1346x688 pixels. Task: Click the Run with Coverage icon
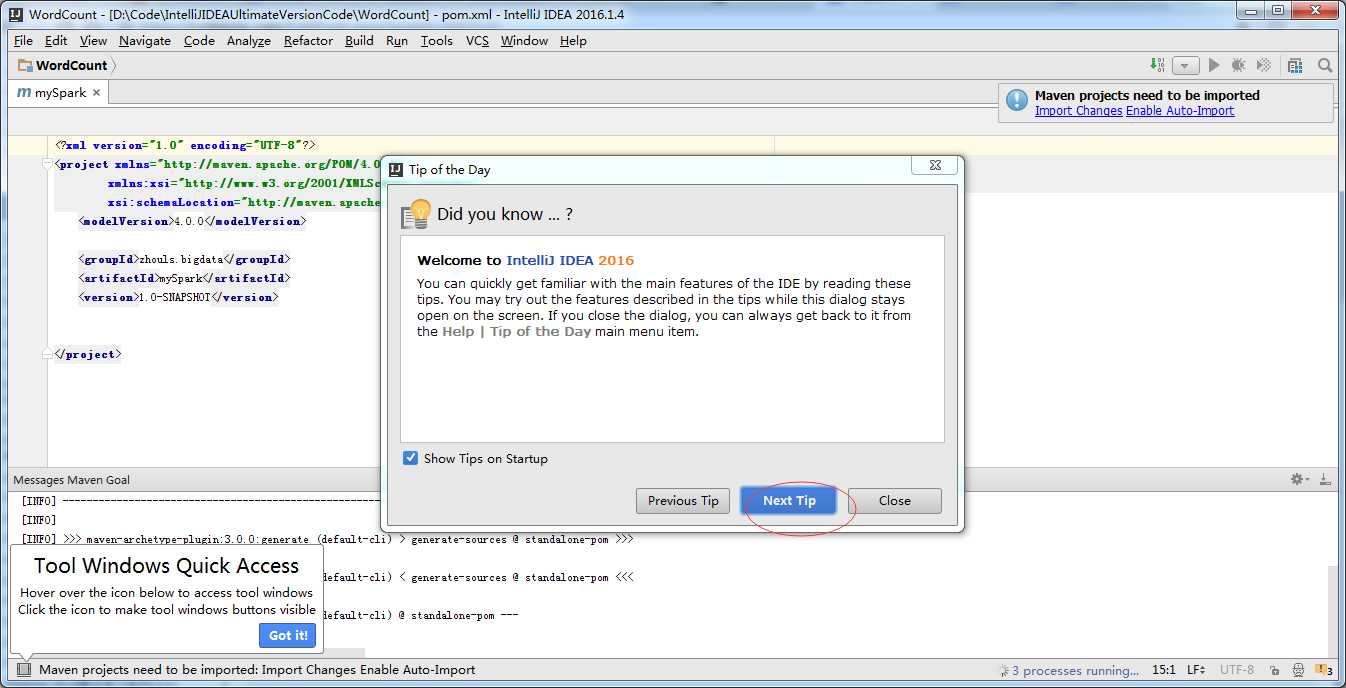(1264, 65)
